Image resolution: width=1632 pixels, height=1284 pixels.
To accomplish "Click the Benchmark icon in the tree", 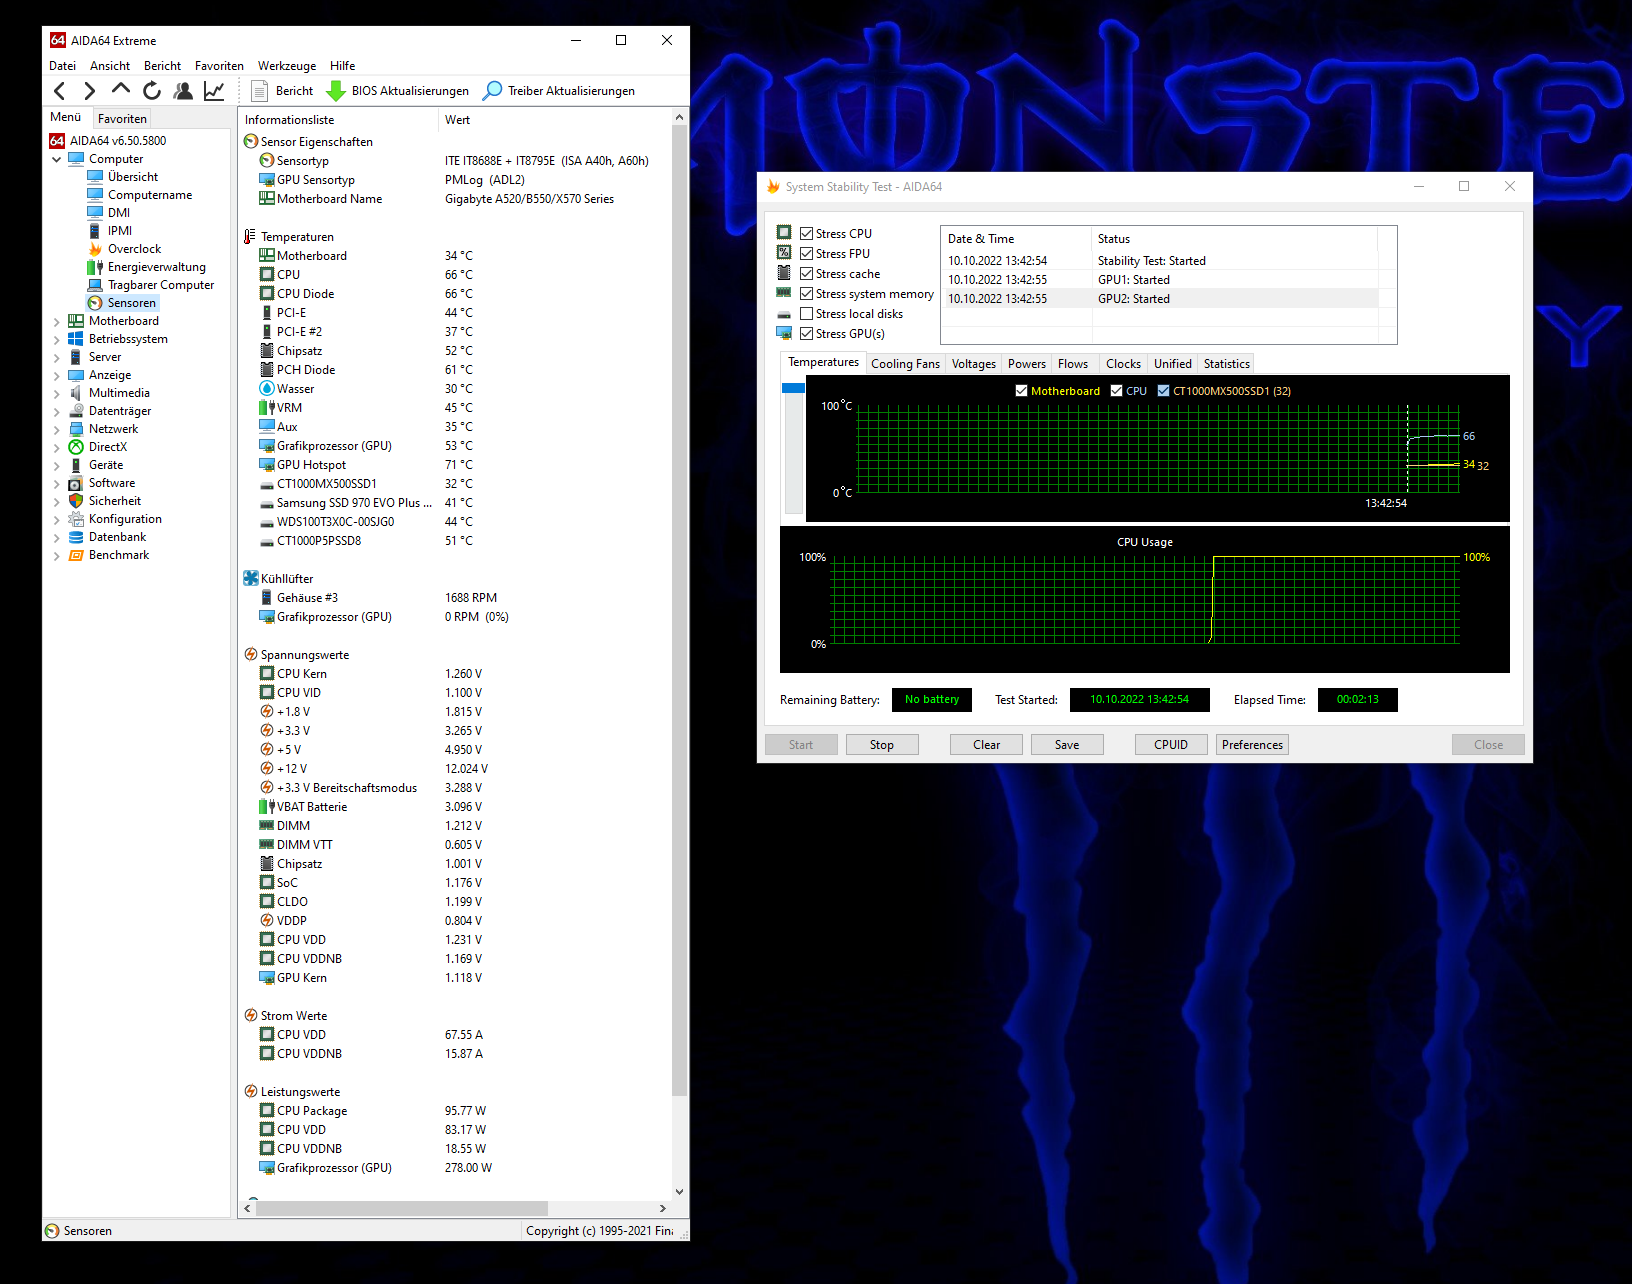I will pos(76,555).
